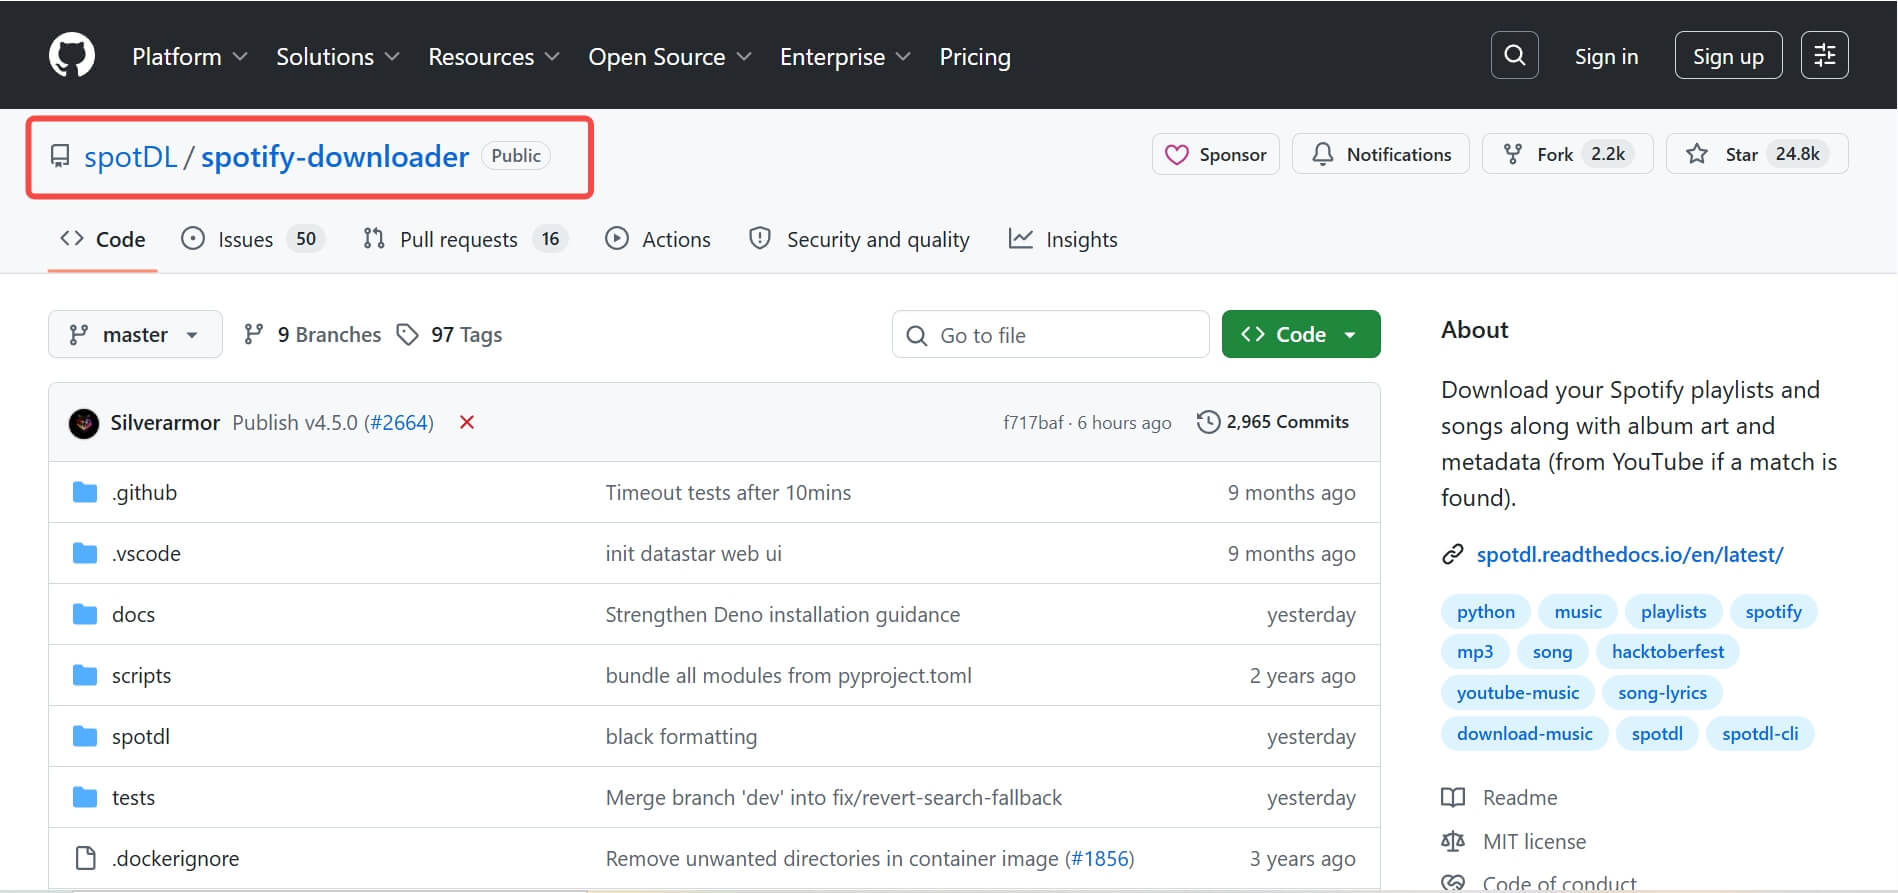Click the magnifier icon in Go to file
The width and height of the screenshot is (1898, 893).
coord(916,335)
